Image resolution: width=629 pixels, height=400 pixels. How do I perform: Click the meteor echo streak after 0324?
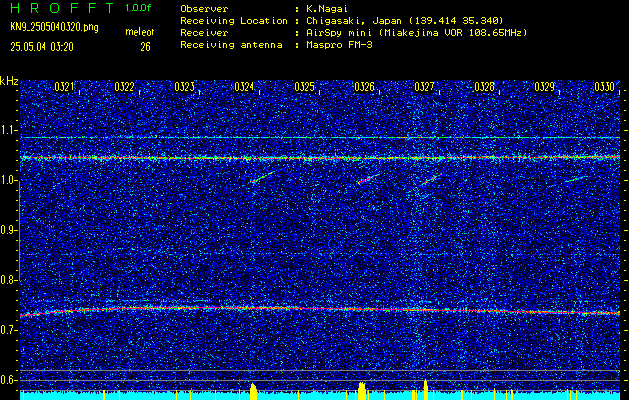(263, 177)
